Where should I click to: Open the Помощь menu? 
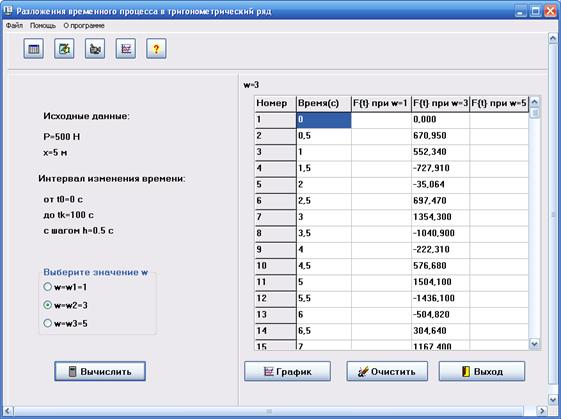(x=43, y=26)
